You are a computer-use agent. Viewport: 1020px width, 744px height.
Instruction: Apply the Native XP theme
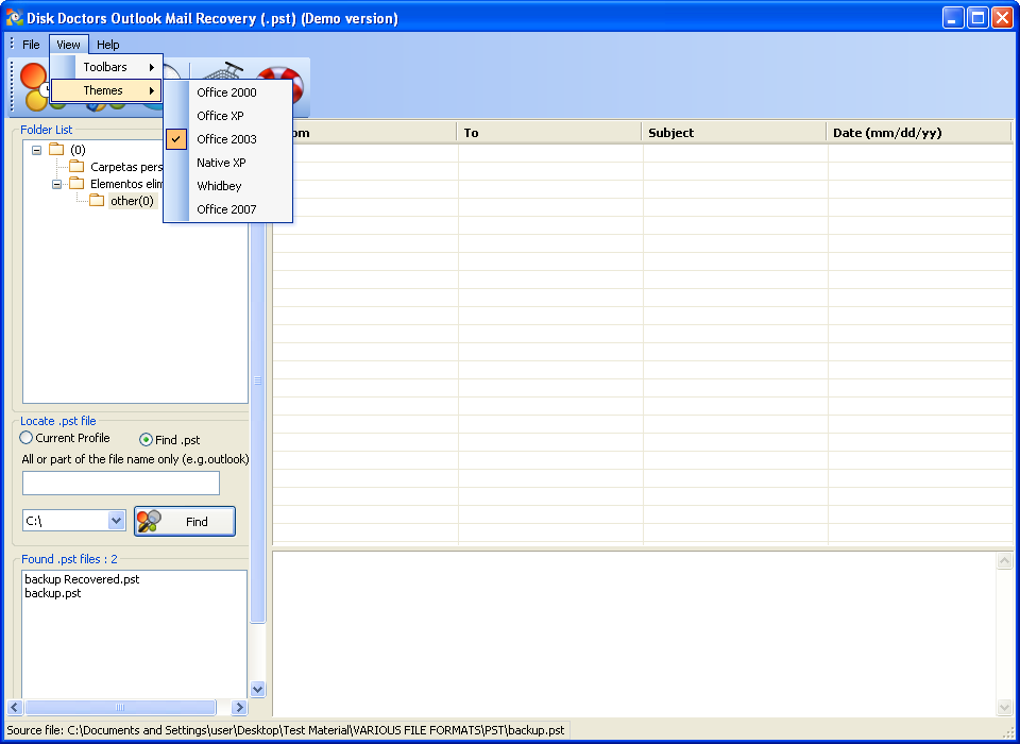[226, 163]
